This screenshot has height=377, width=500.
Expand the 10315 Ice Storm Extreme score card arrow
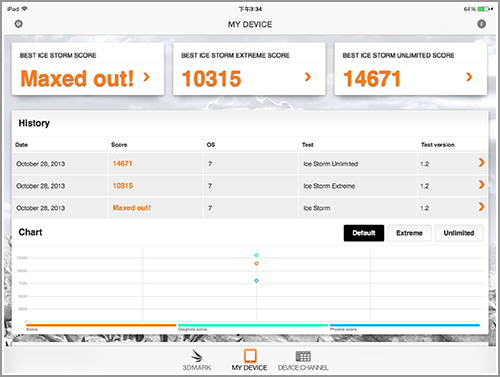click(308, 77)
